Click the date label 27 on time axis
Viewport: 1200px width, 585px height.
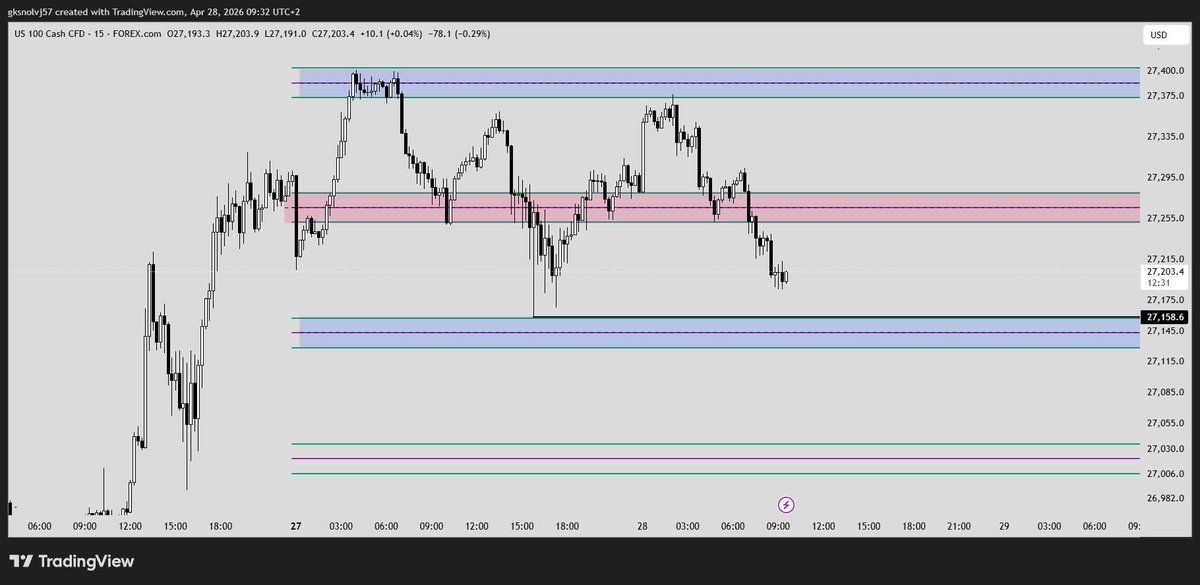tap(296, 526)
